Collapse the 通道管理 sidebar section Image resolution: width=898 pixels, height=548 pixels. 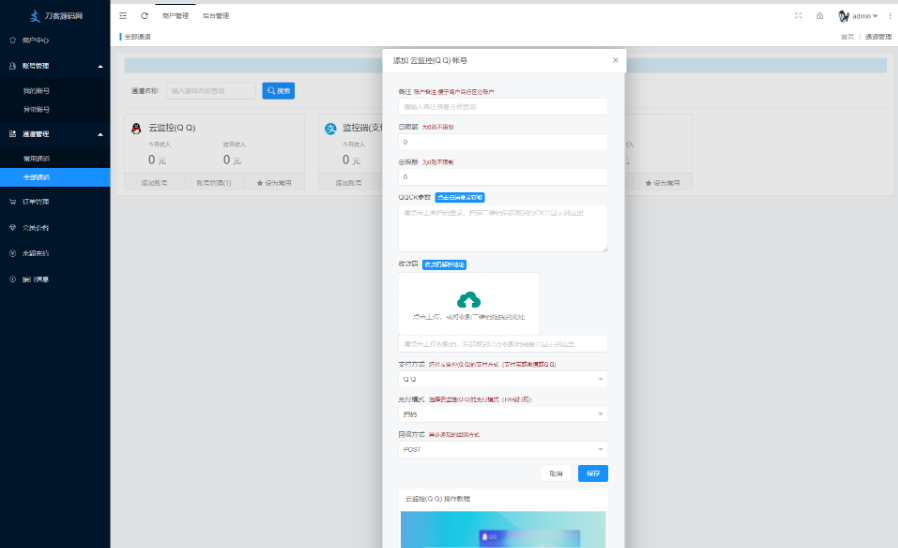(x=55, y=134)
